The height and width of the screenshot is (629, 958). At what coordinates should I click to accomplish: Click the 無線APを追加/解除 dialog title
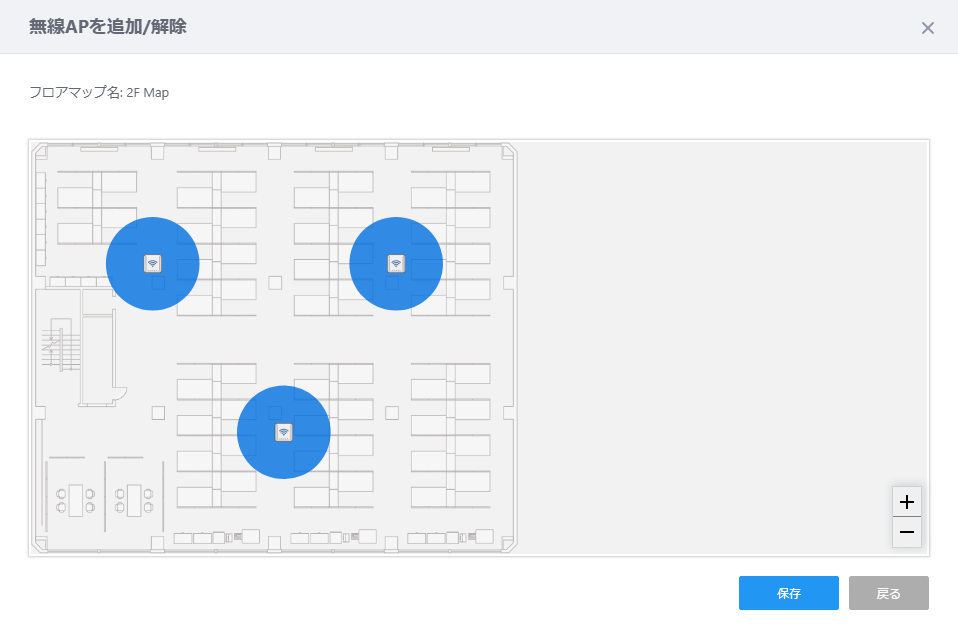(x=108, y=27)
